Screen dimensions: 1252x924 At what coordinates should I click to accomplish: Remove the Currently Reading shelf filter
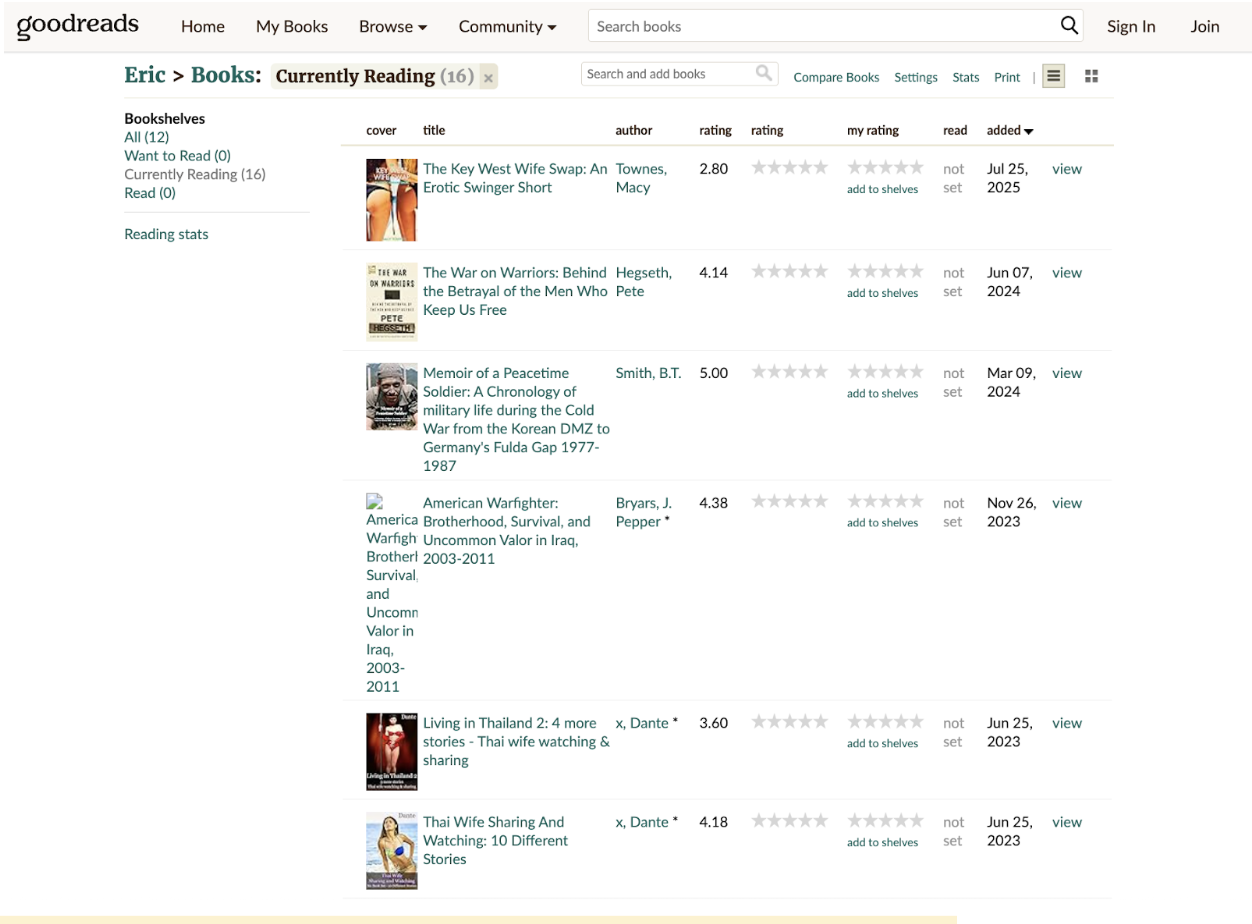[488, 77]
